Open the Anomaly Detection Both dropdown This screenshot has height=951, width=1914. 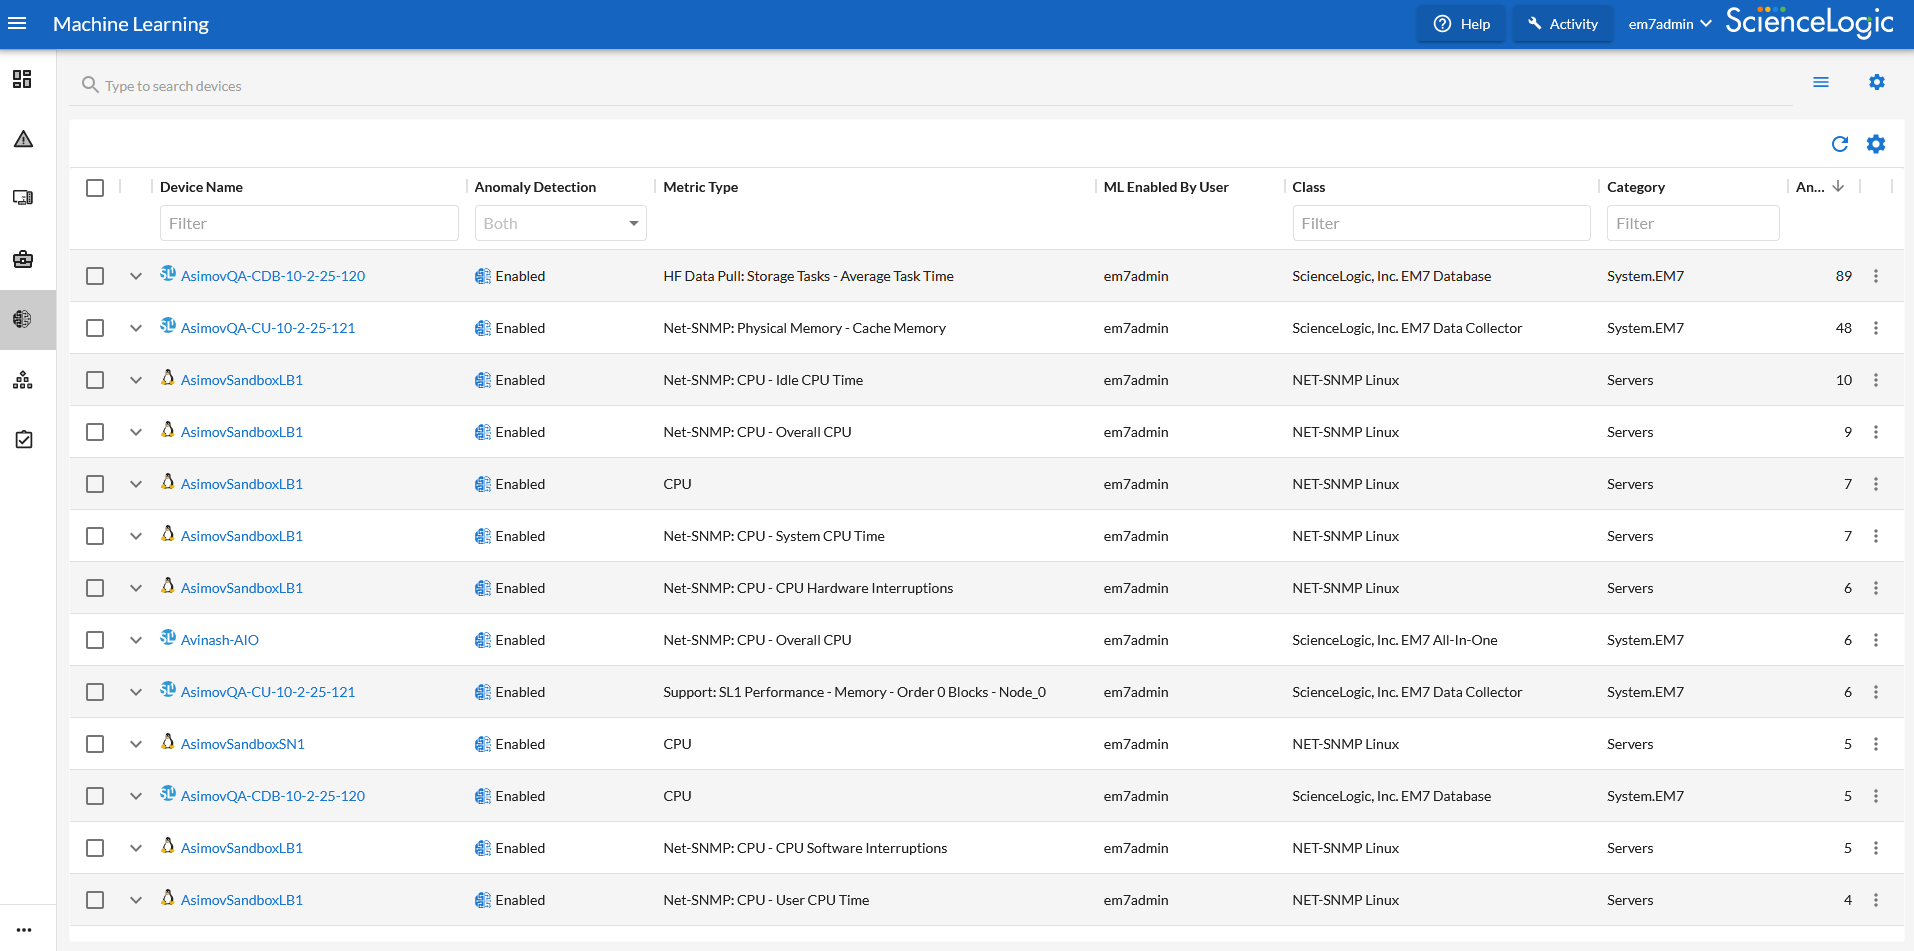[x=560, y=223]
